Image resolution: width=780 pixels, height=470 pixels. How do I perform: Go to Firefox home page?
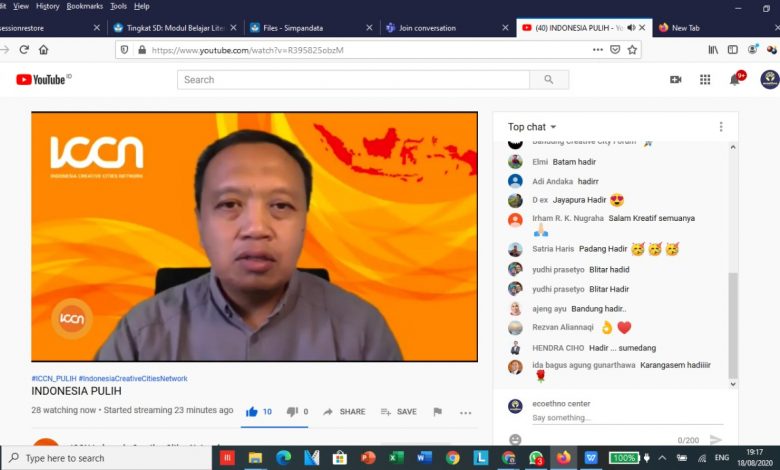[44, 50]
